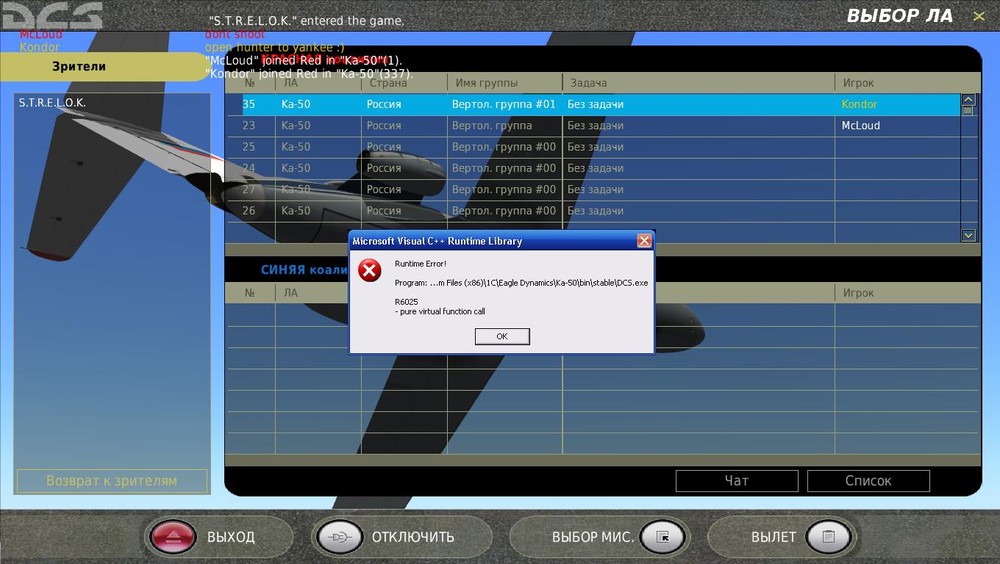Click the R6025 error code text
The image size is (1000, 564).
(x=406, y=302)
